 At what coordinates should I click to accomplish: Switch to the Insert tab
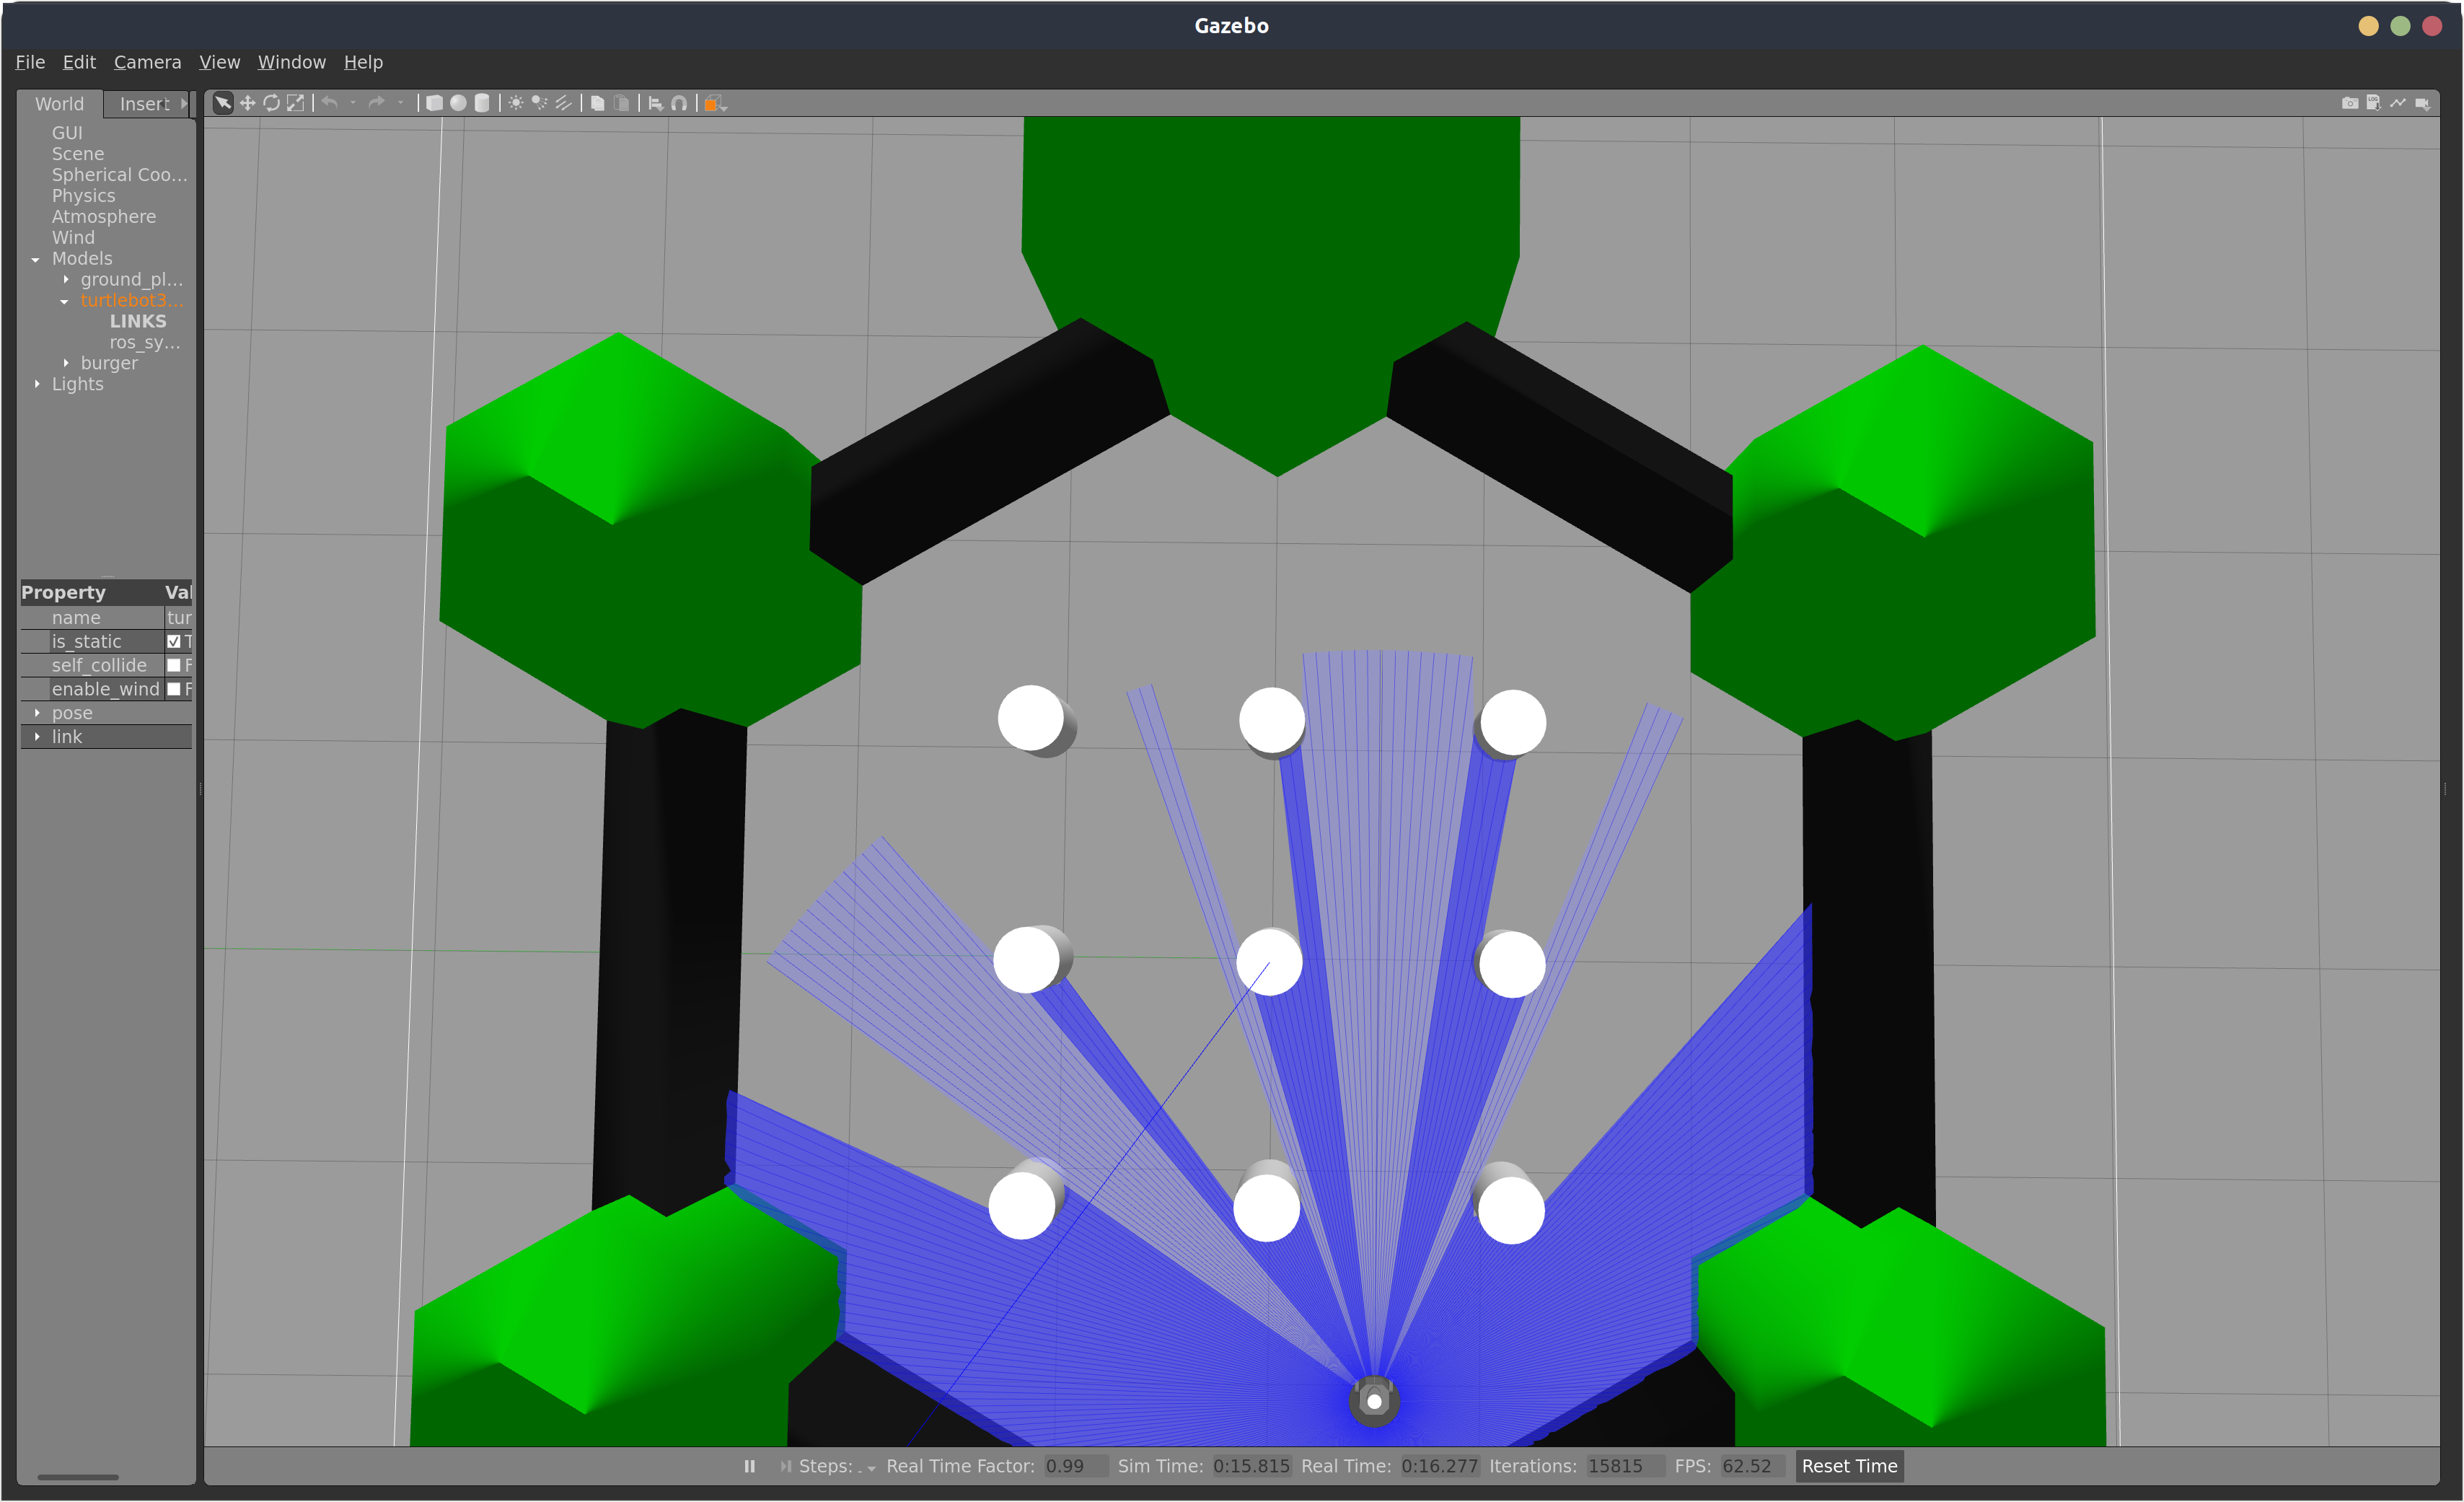(x=144, y=104)
